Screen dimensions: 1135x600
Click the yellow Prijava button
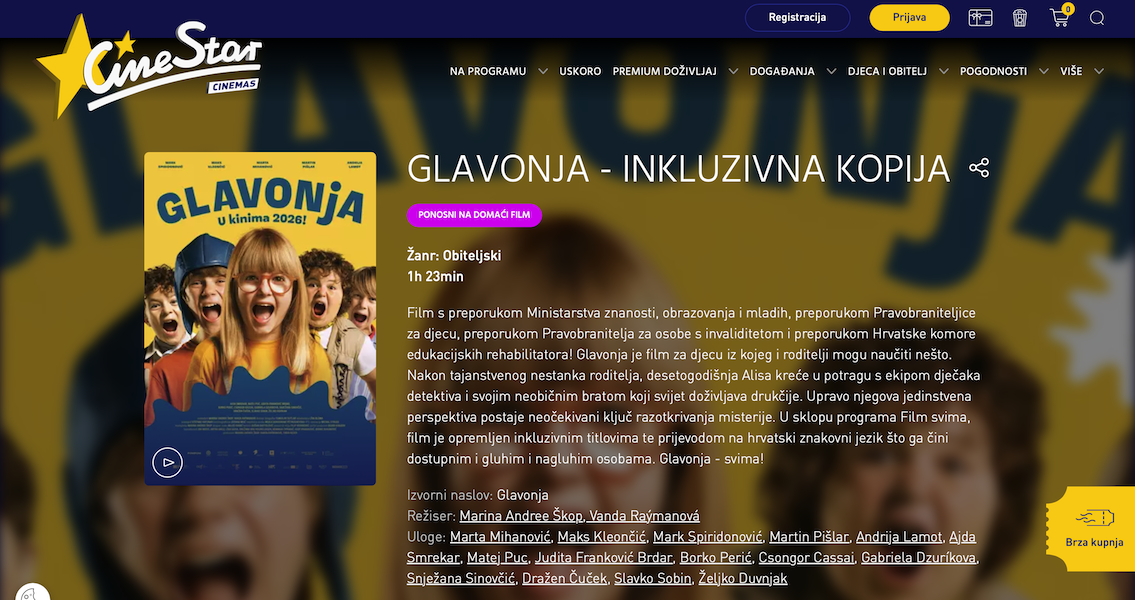[909, 17]
